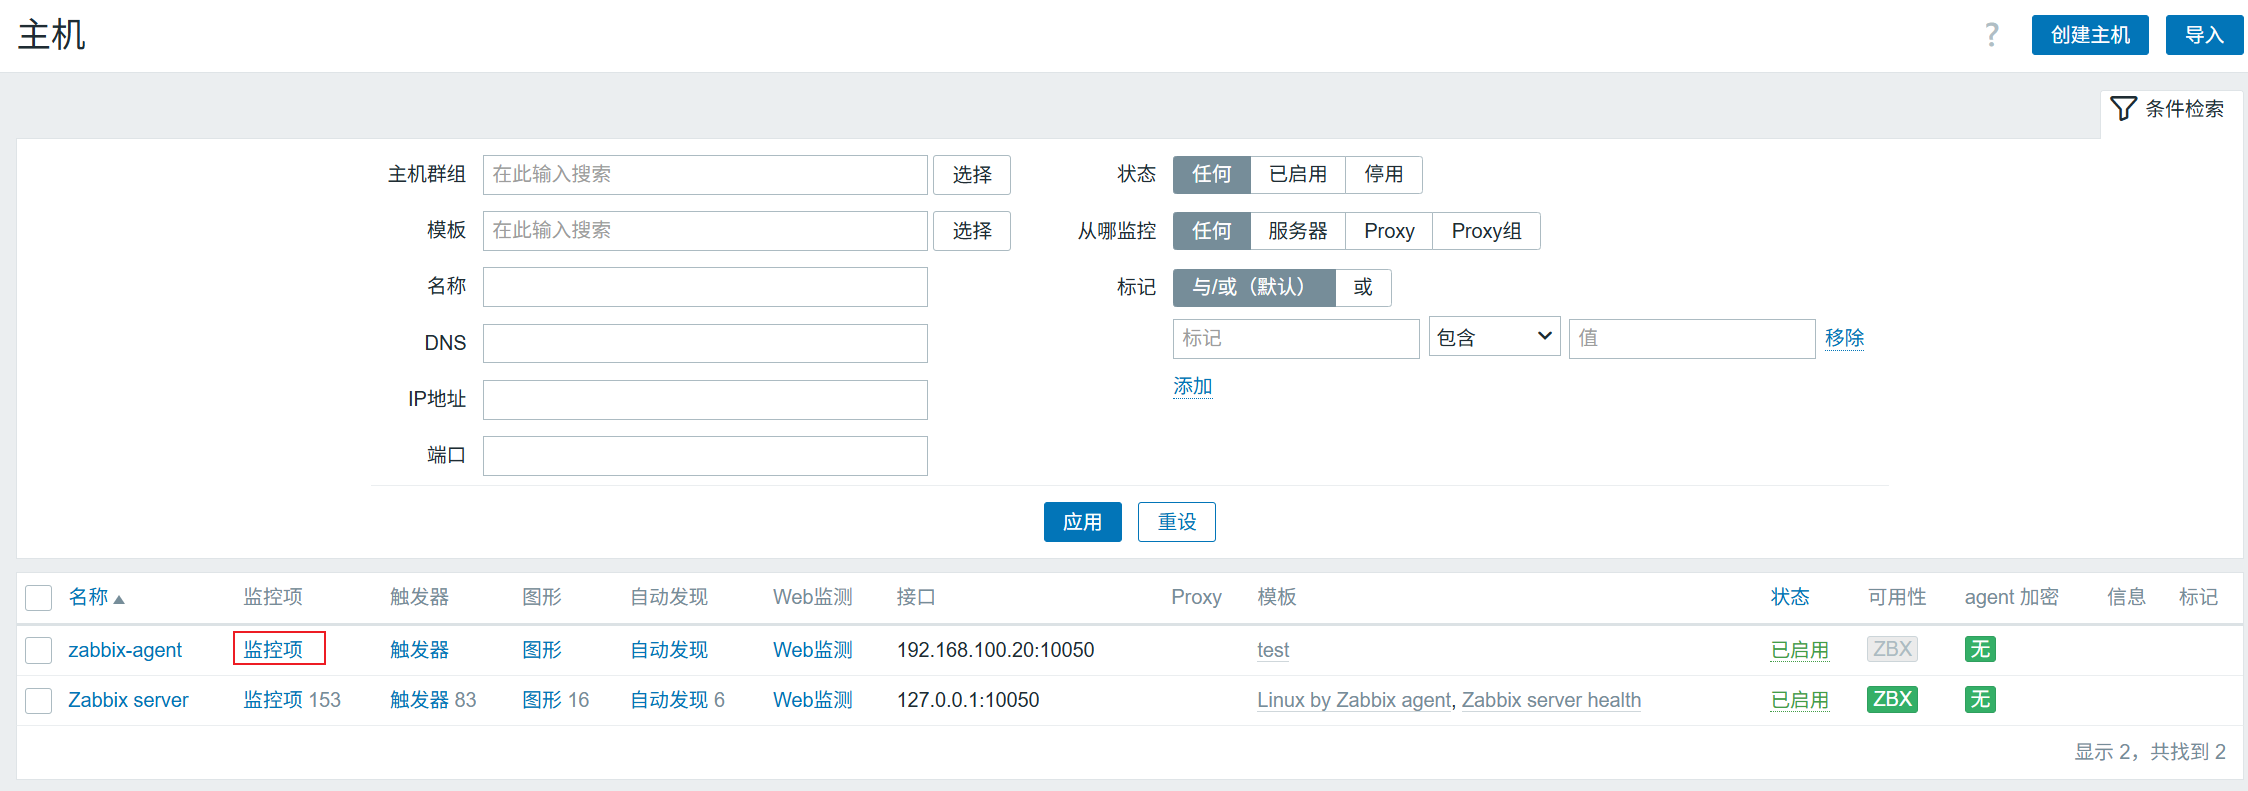Click the ZBX availability badge for Zabbix server
The height and width of the screenshot is (791, 2248).
(x=1892, y=699)
